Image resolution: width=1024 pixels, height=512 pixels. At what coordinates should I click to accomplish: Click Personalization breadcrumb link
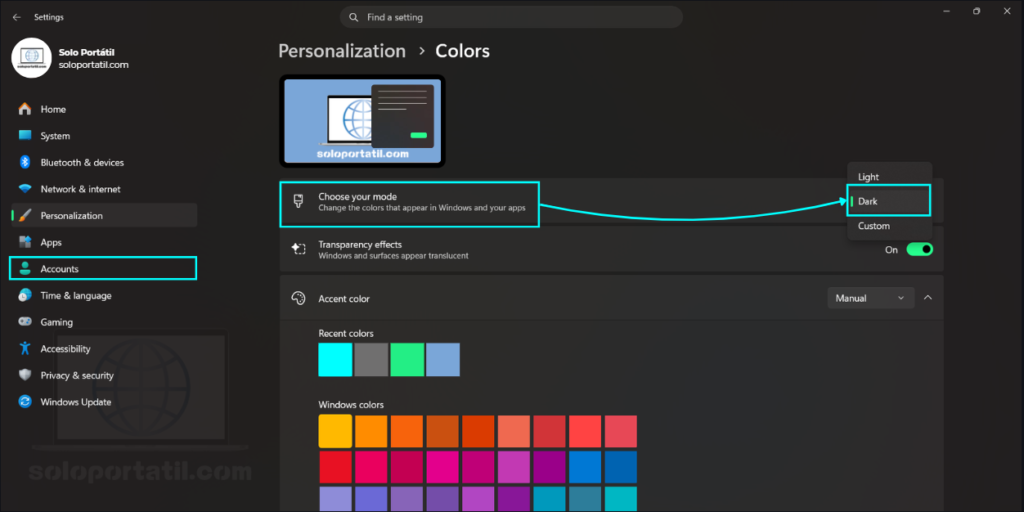tap(342, 51)
